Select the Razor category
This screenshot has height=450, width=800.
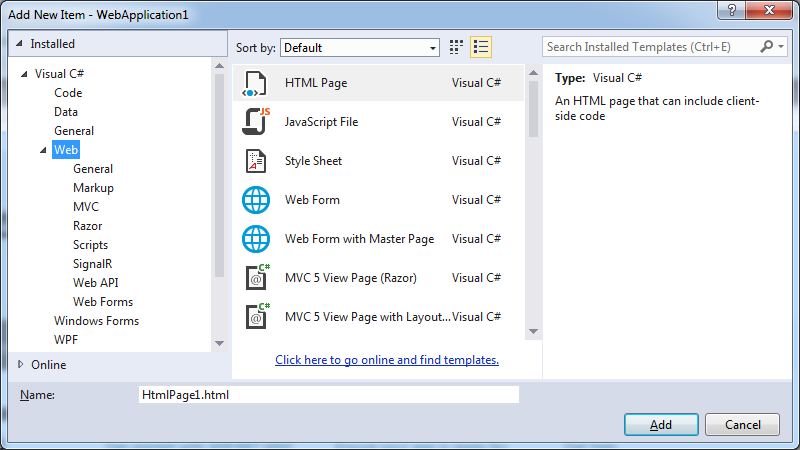(87, 226)
